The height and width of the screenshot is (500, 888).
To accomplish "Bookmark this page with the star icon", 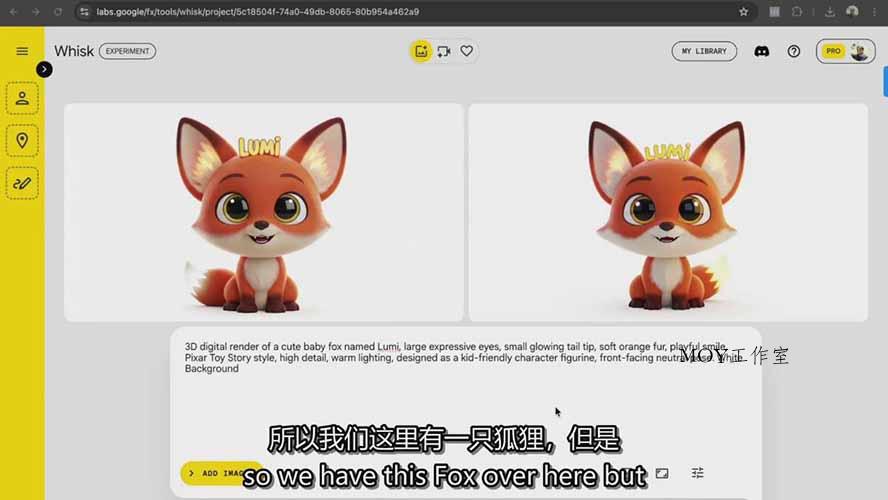I will pos(743,12).
